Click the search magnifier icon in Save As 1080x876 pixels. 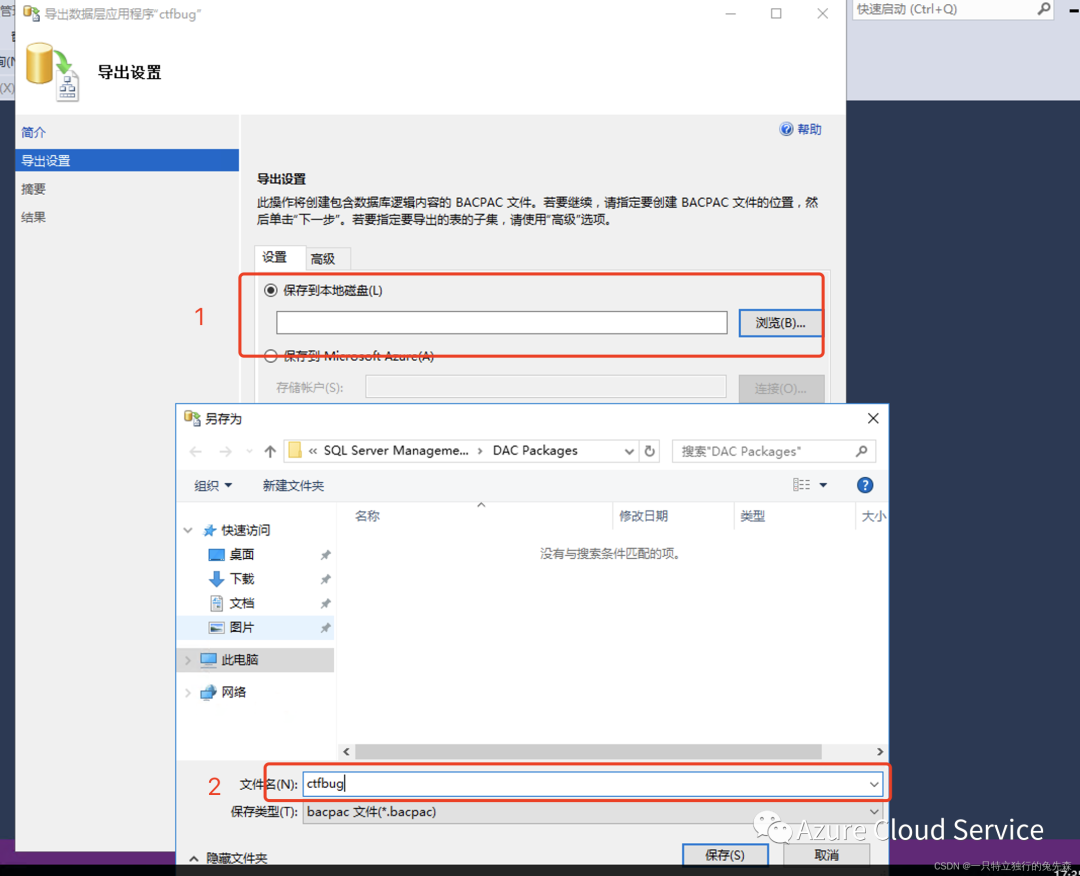(x=862, y=451)
